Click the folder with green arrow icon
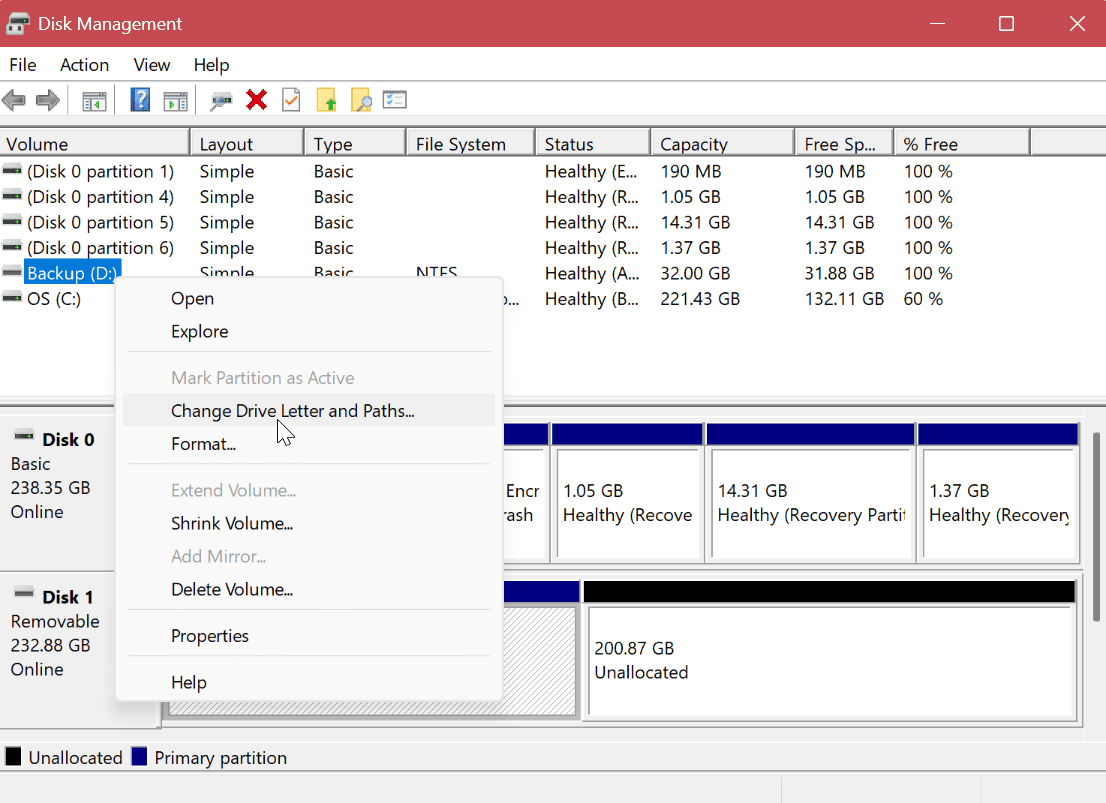The height and width of the screenshot is (803, 1106). [x=326, y=100]
